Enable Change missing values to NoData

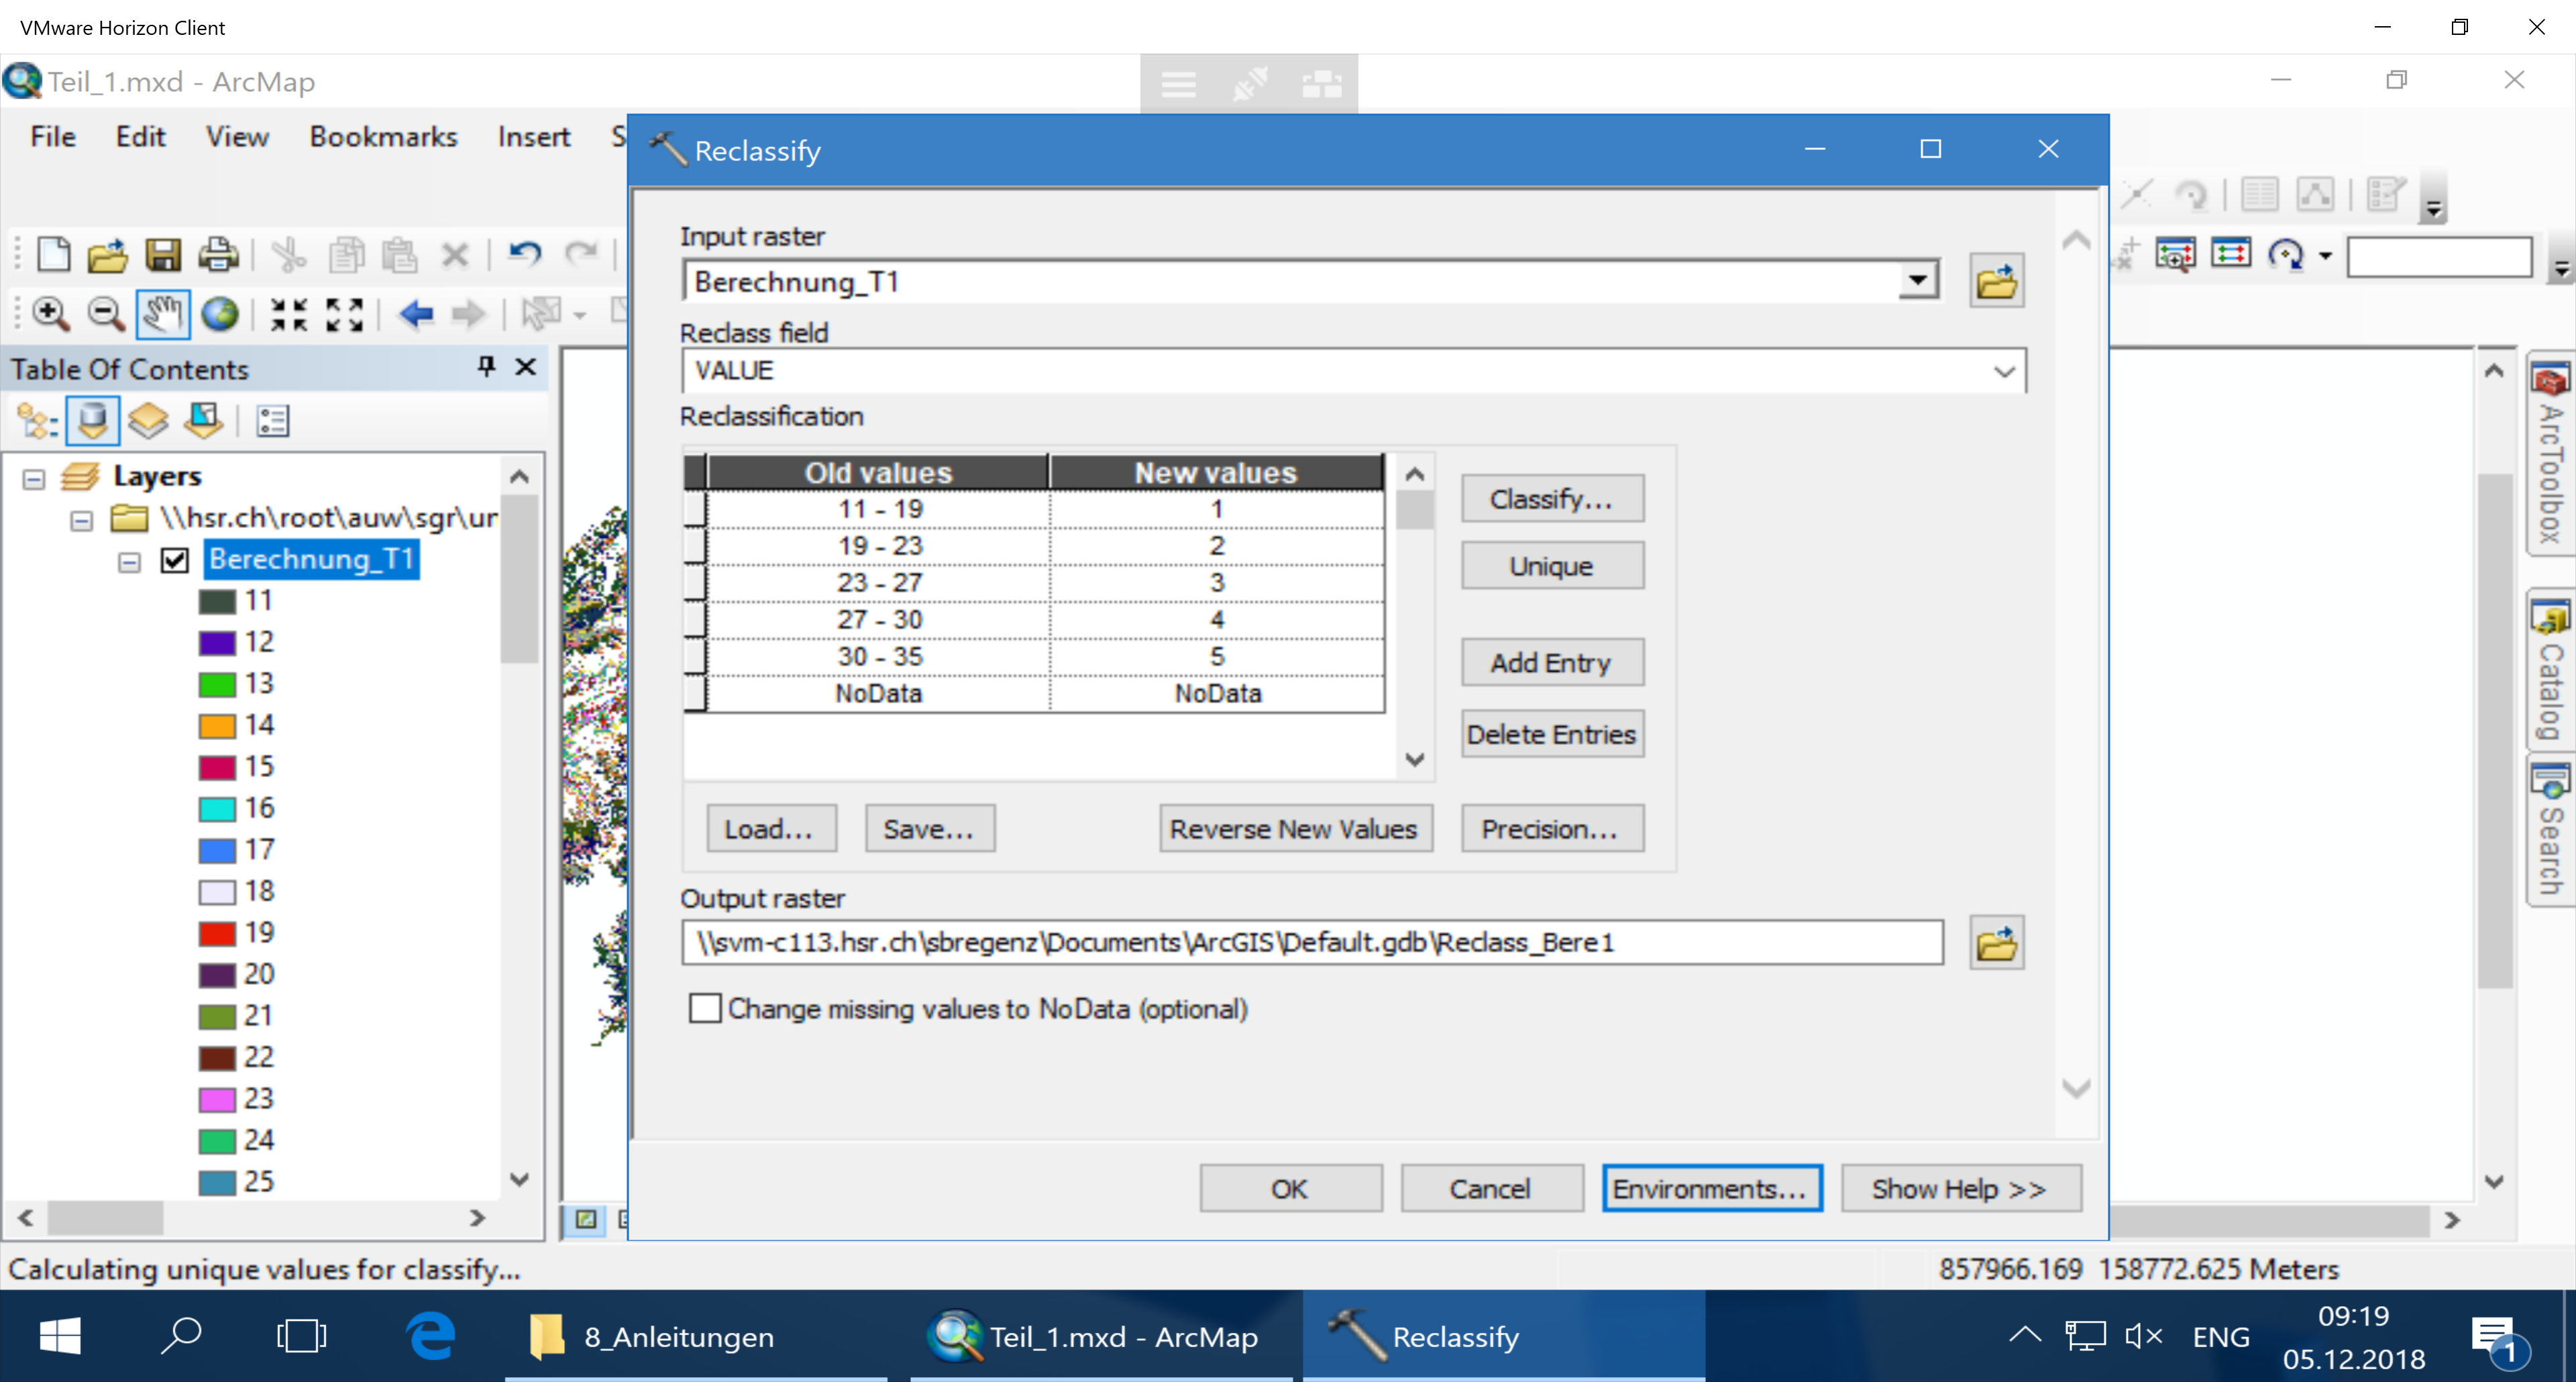click(705, 1008)
